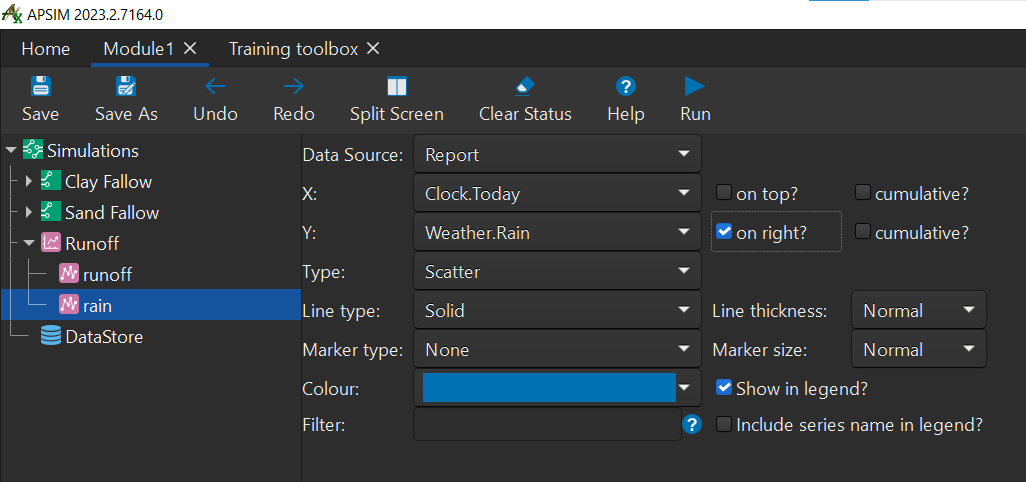Enable Include series name in legend
Screen dimensions: 1026x482
tap(723, 424)
